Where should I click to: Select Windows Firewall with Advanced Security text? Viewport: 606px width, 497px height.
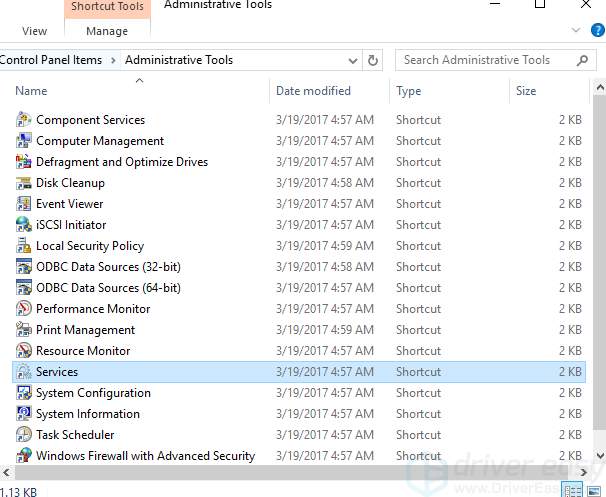[x=146, y=456]
